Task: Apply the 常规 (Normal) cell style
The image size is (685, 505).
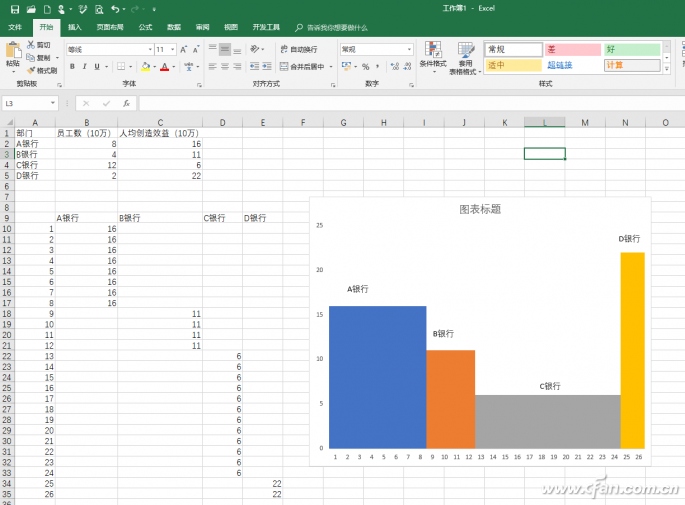Action: 513,49
